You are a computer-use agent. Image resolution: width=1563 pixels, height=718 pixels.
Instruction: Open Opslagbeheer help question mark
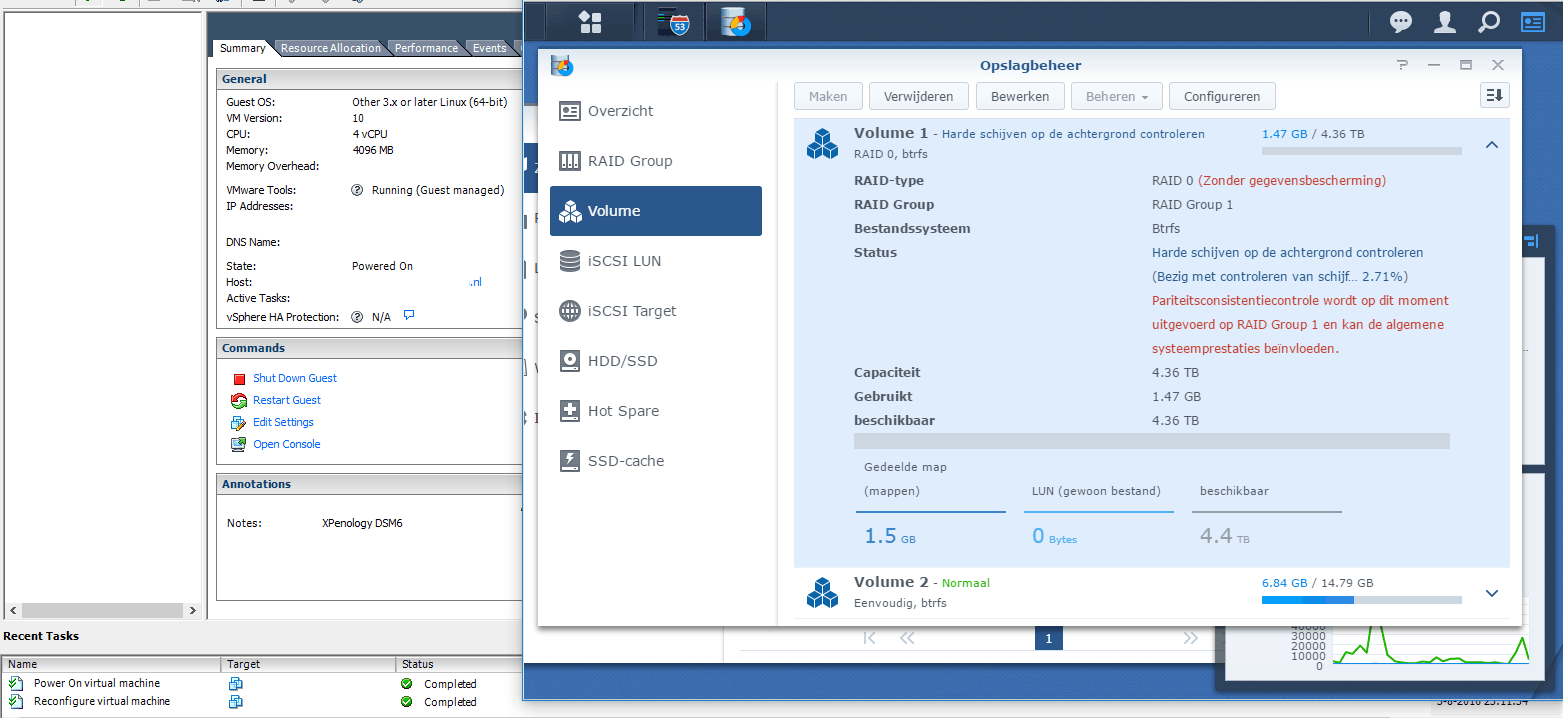tap(1403, 65)
